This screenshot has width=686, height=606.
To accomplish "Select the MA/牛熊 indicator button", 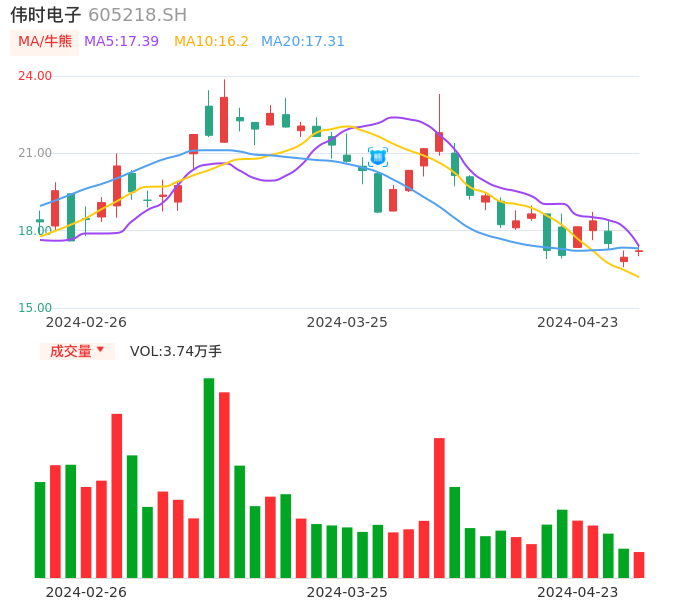I will click(44, 42).
